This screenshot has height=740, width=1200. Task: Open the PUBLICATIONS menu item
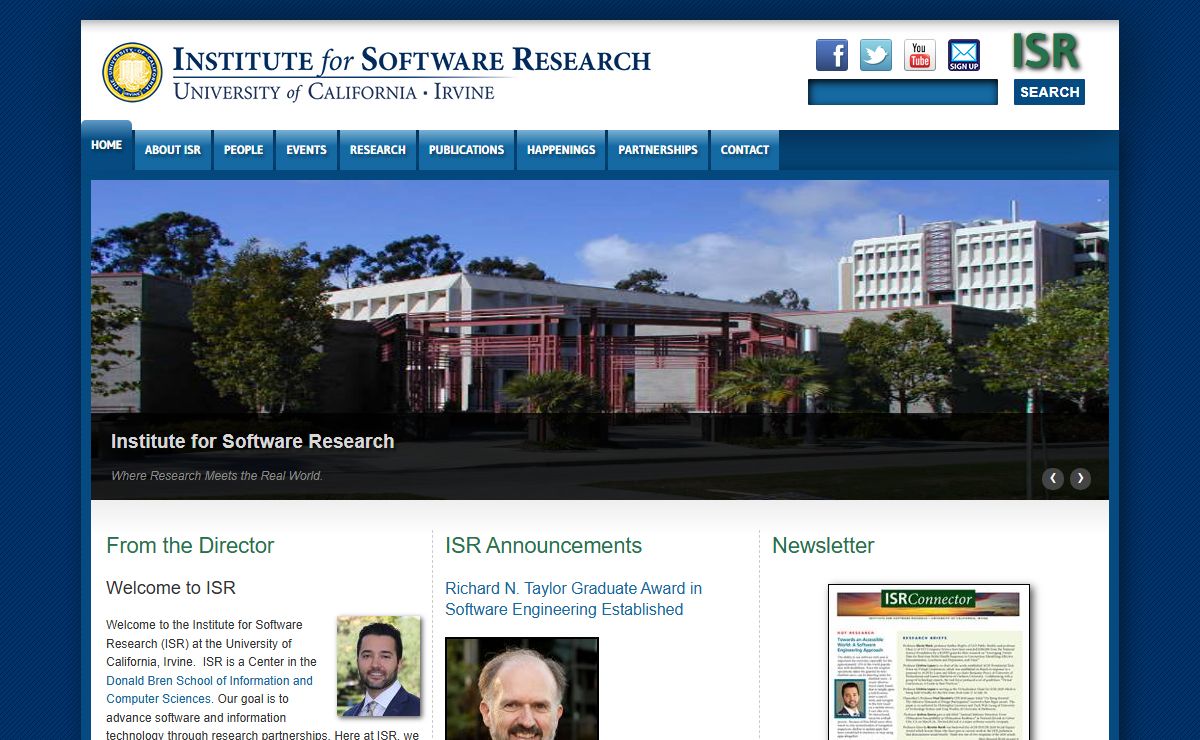pyautogui.click(x=466, y=150)
